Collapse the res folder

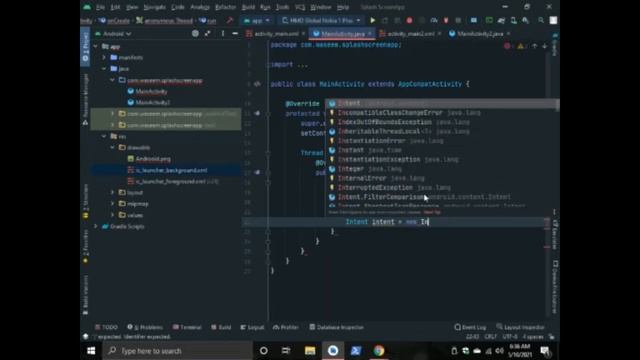(104, 136)
